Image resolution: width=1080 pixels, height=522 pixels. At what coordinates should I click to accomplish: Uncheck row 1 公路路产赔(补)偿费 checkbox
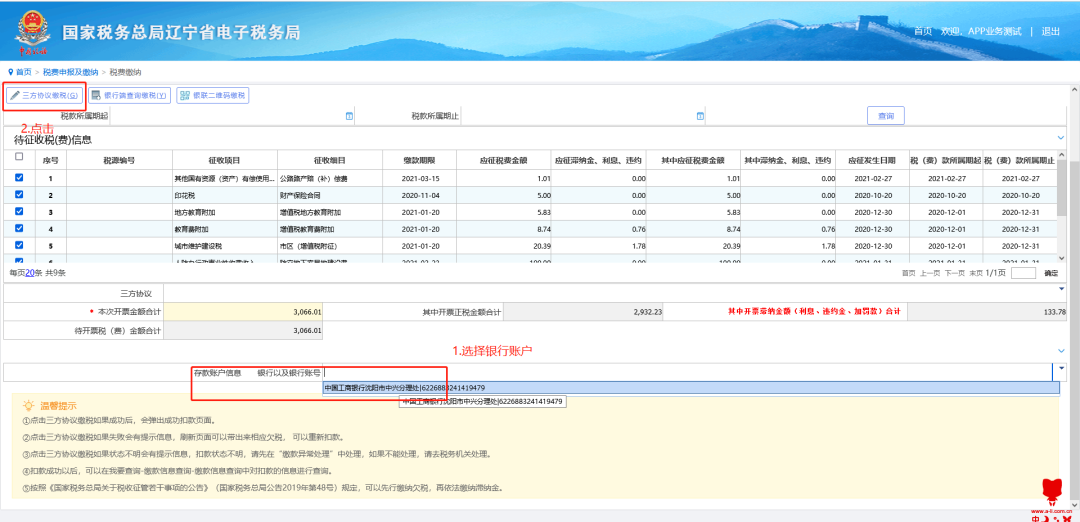pos(19,178)
